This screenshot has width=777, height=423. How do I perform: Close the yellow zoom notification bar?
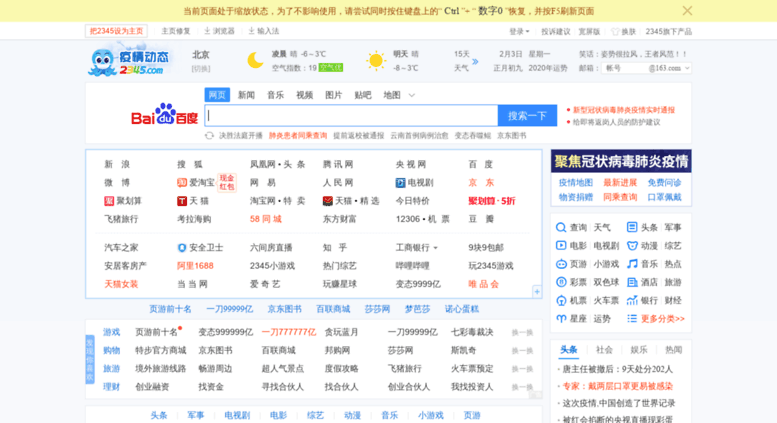(687, 11)
